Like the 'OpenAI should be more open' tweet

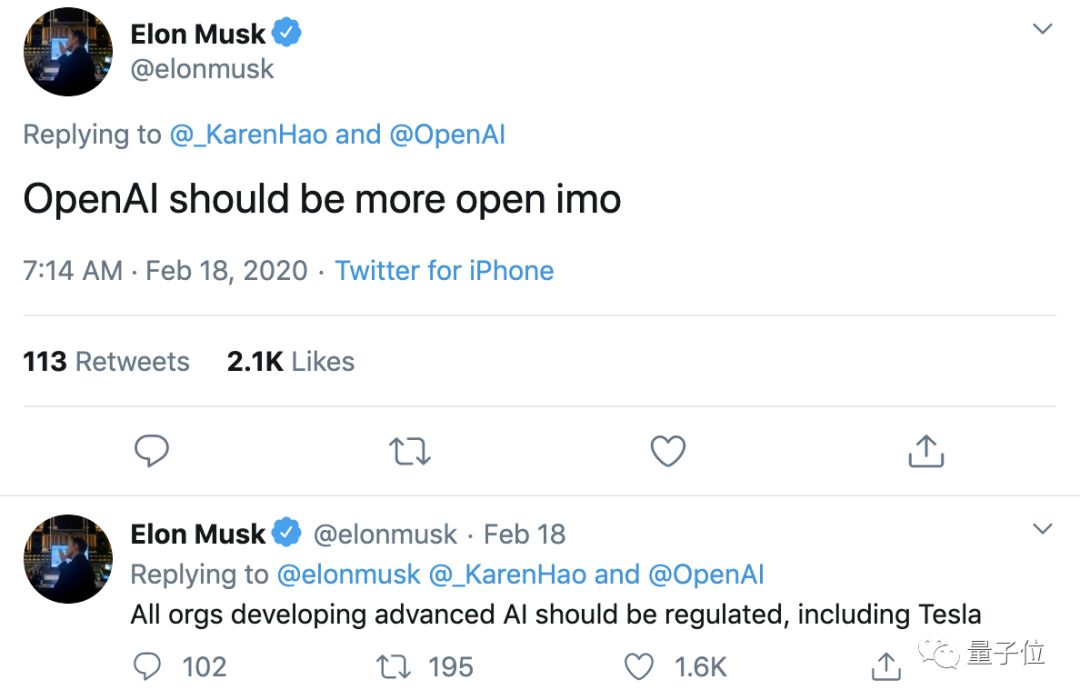667,451
